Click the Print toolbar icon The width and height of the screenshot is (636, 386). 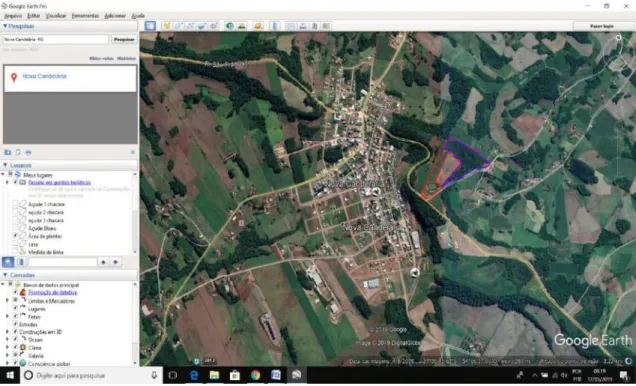pos(303,26)
